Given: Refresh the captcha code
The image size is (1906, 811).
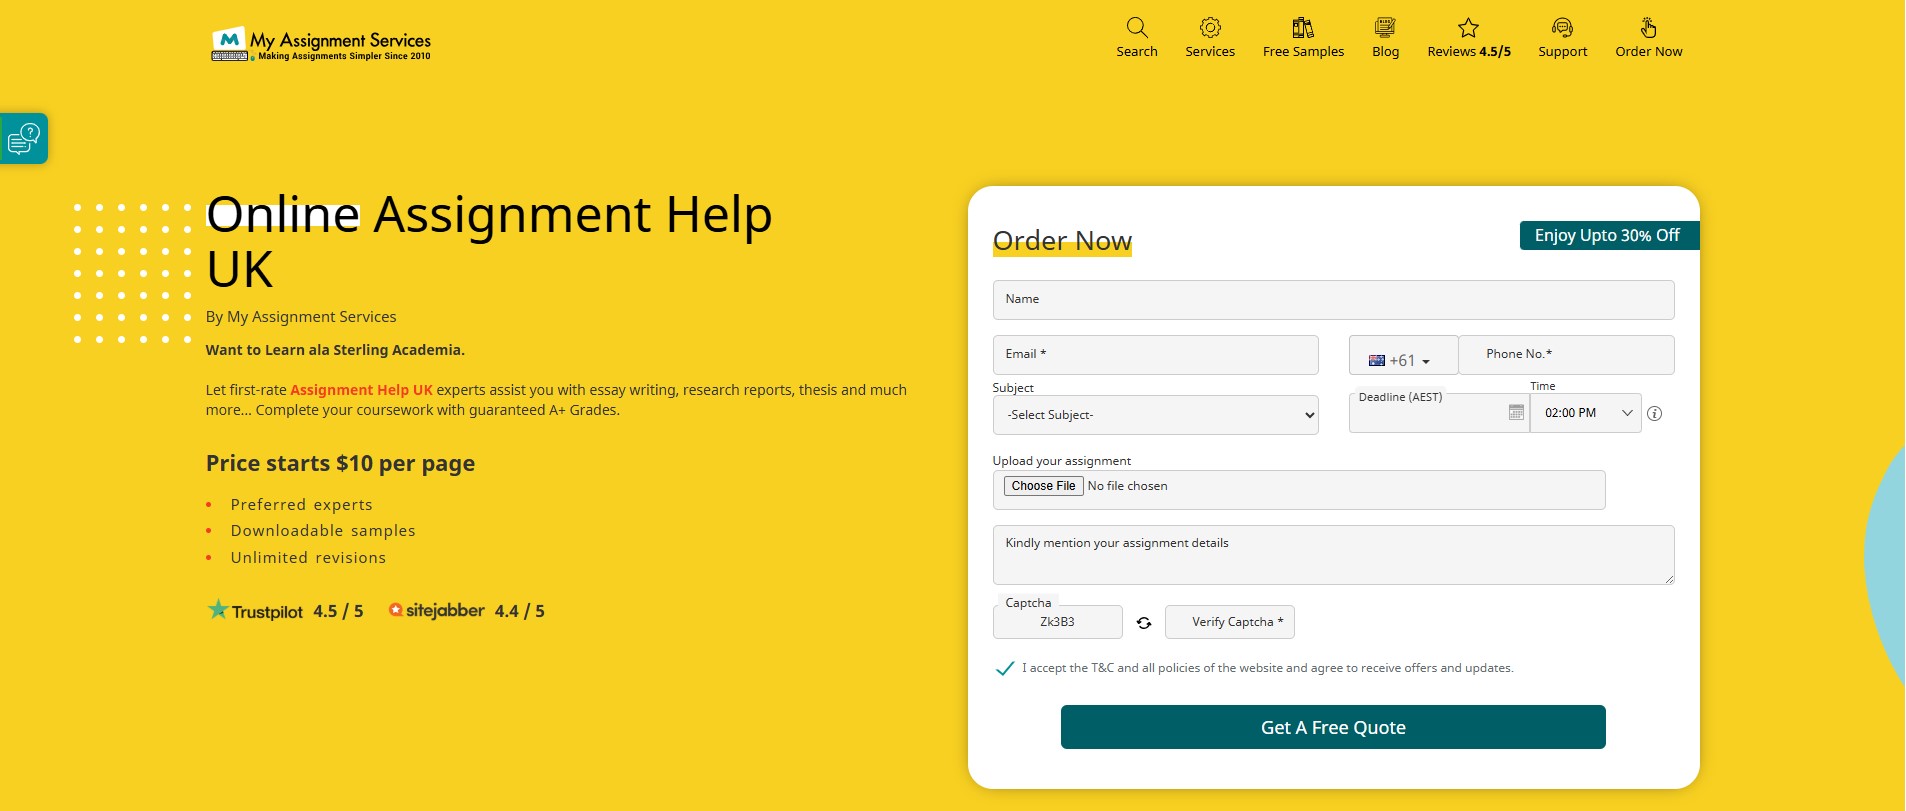Looking at the screenshot, I should click(x=1144, y=623).
